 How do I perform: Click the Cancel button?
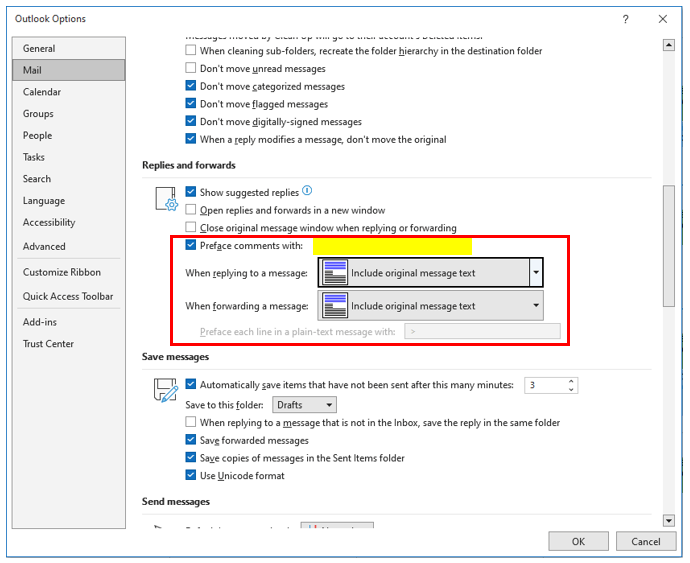pyautogui.click(x=646, y=541)
